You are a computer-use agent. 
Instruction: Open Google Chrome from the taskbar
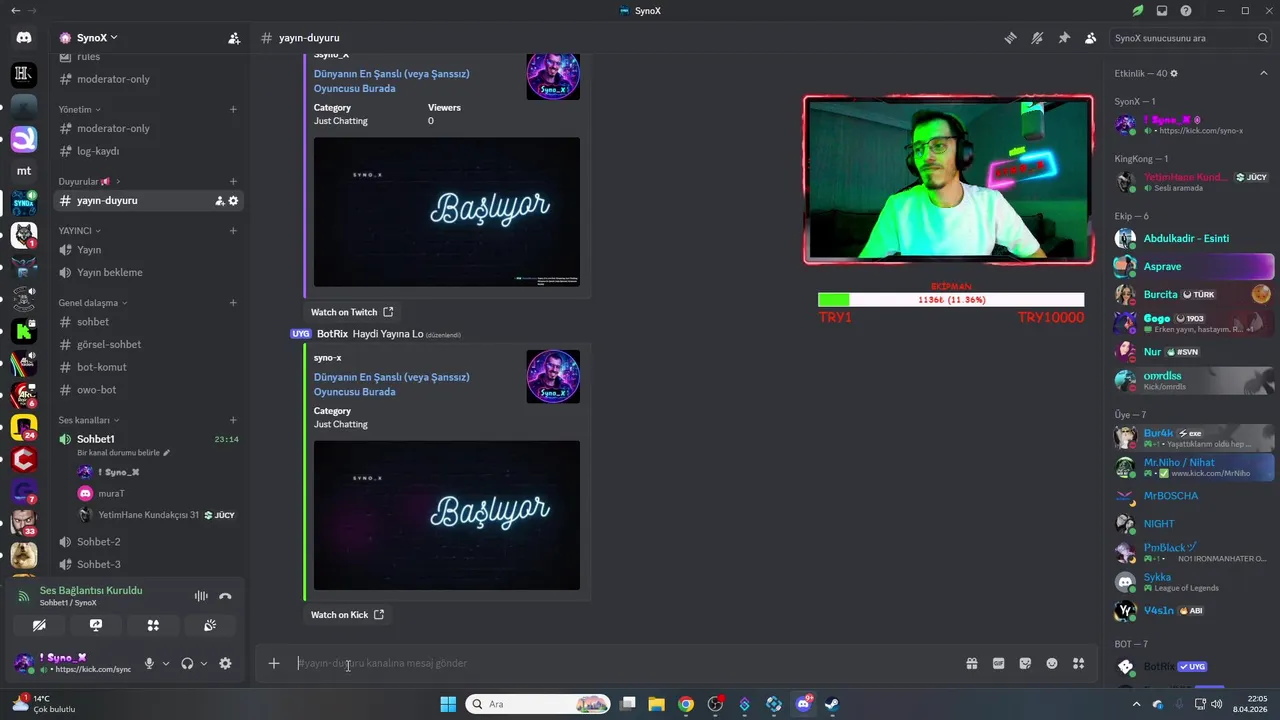(686, 704)
